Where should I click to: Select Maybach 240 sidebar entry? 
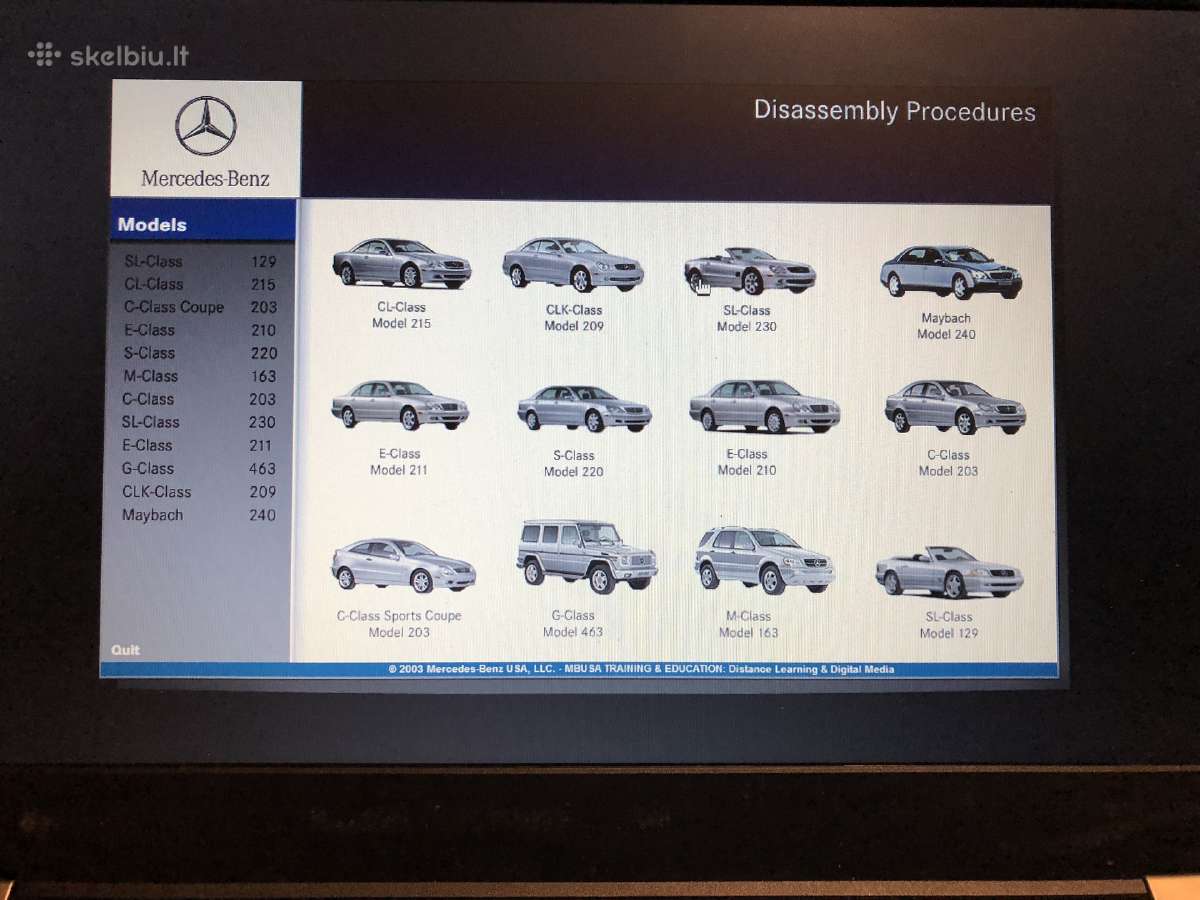pyautogui.click(x=200, y=515)
